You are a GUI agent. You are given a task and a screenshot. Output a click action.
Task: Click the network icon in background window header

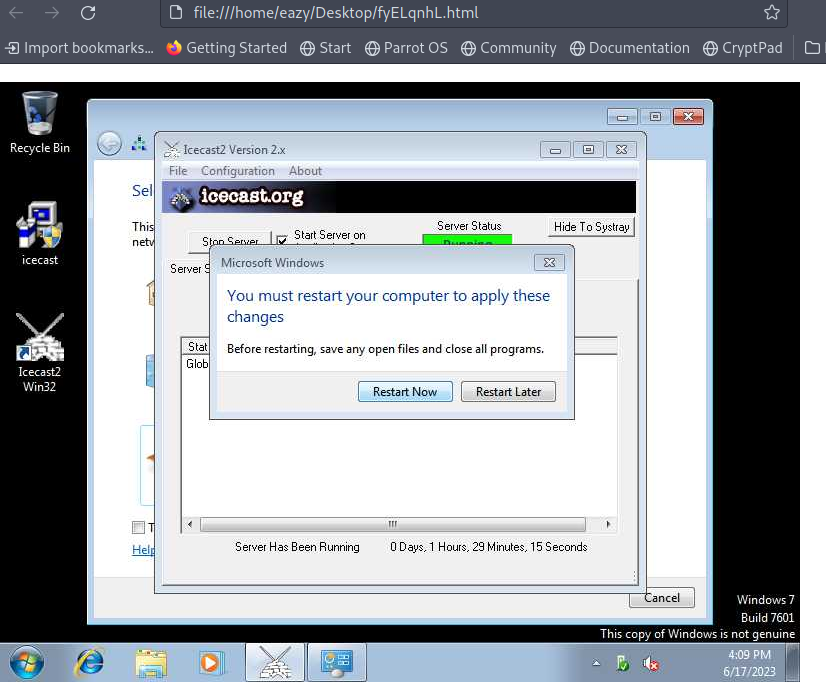coord(139,143)
